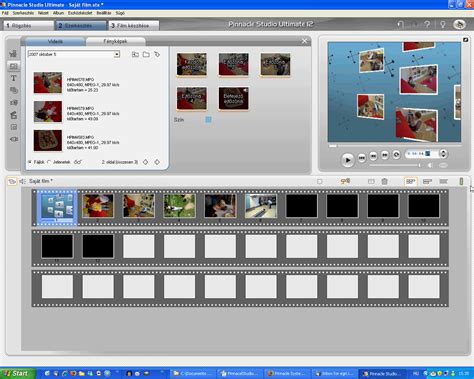Click the Szín blue color swatch
This screenshot has width=474, height=379.
[x=208, y=120]
